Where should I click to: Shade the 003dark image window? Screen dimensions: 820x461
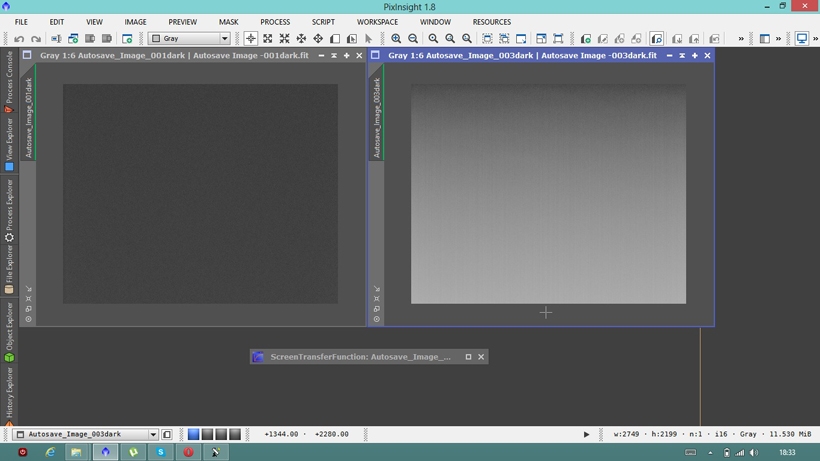[x=682, y=55]
